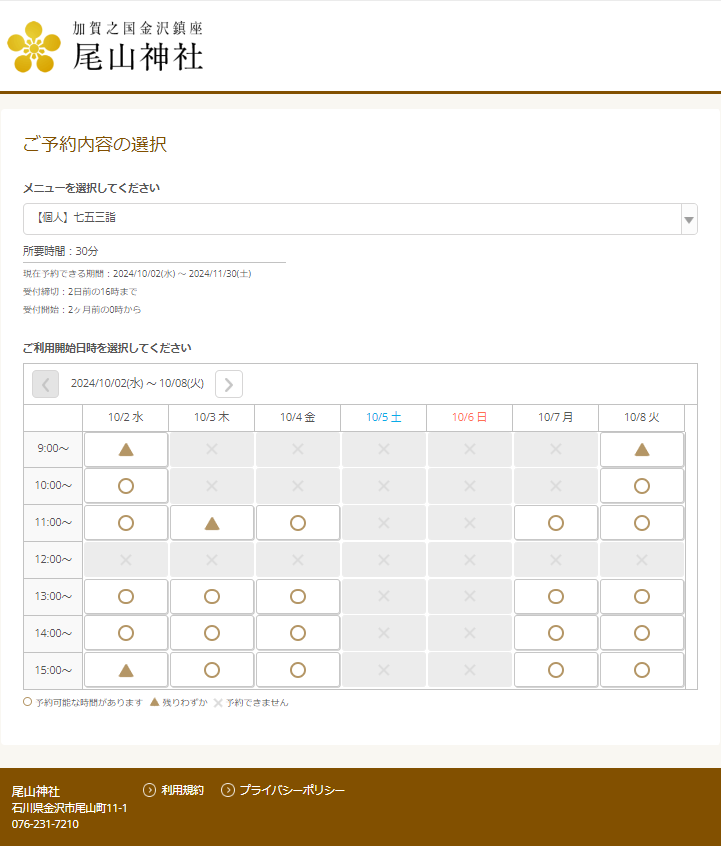The width and height of the screenshot is (721, 847).
Task: Go to previous week with left chevron
Action: (x=46, y=384)
